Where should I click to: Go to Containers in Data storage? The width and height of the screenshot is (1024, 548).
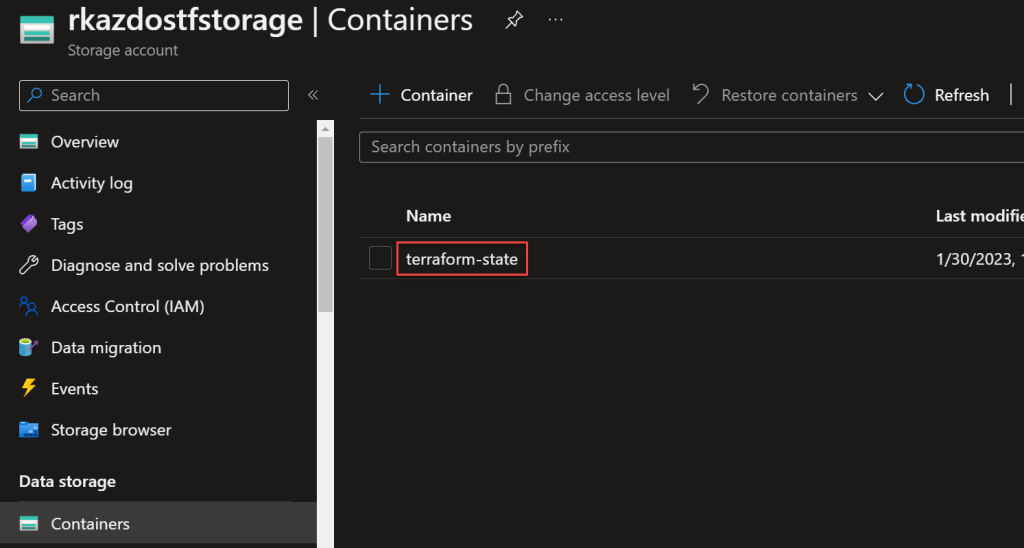(x=90, y=524)
